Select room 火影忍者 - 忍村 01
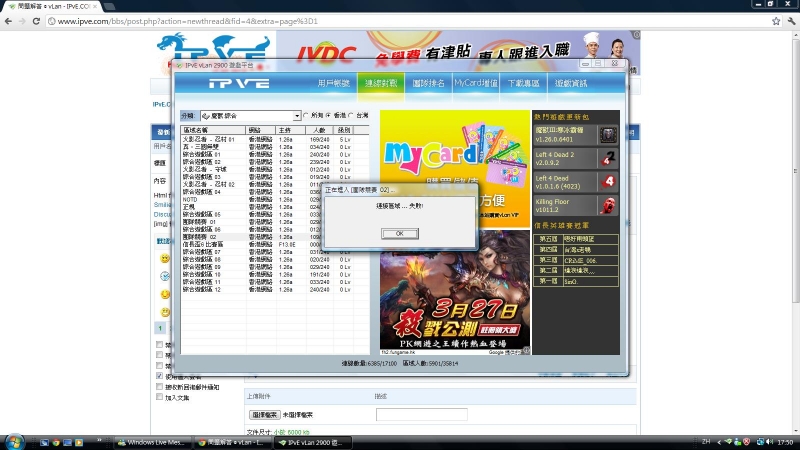800x450 pixels. [274, 139]
